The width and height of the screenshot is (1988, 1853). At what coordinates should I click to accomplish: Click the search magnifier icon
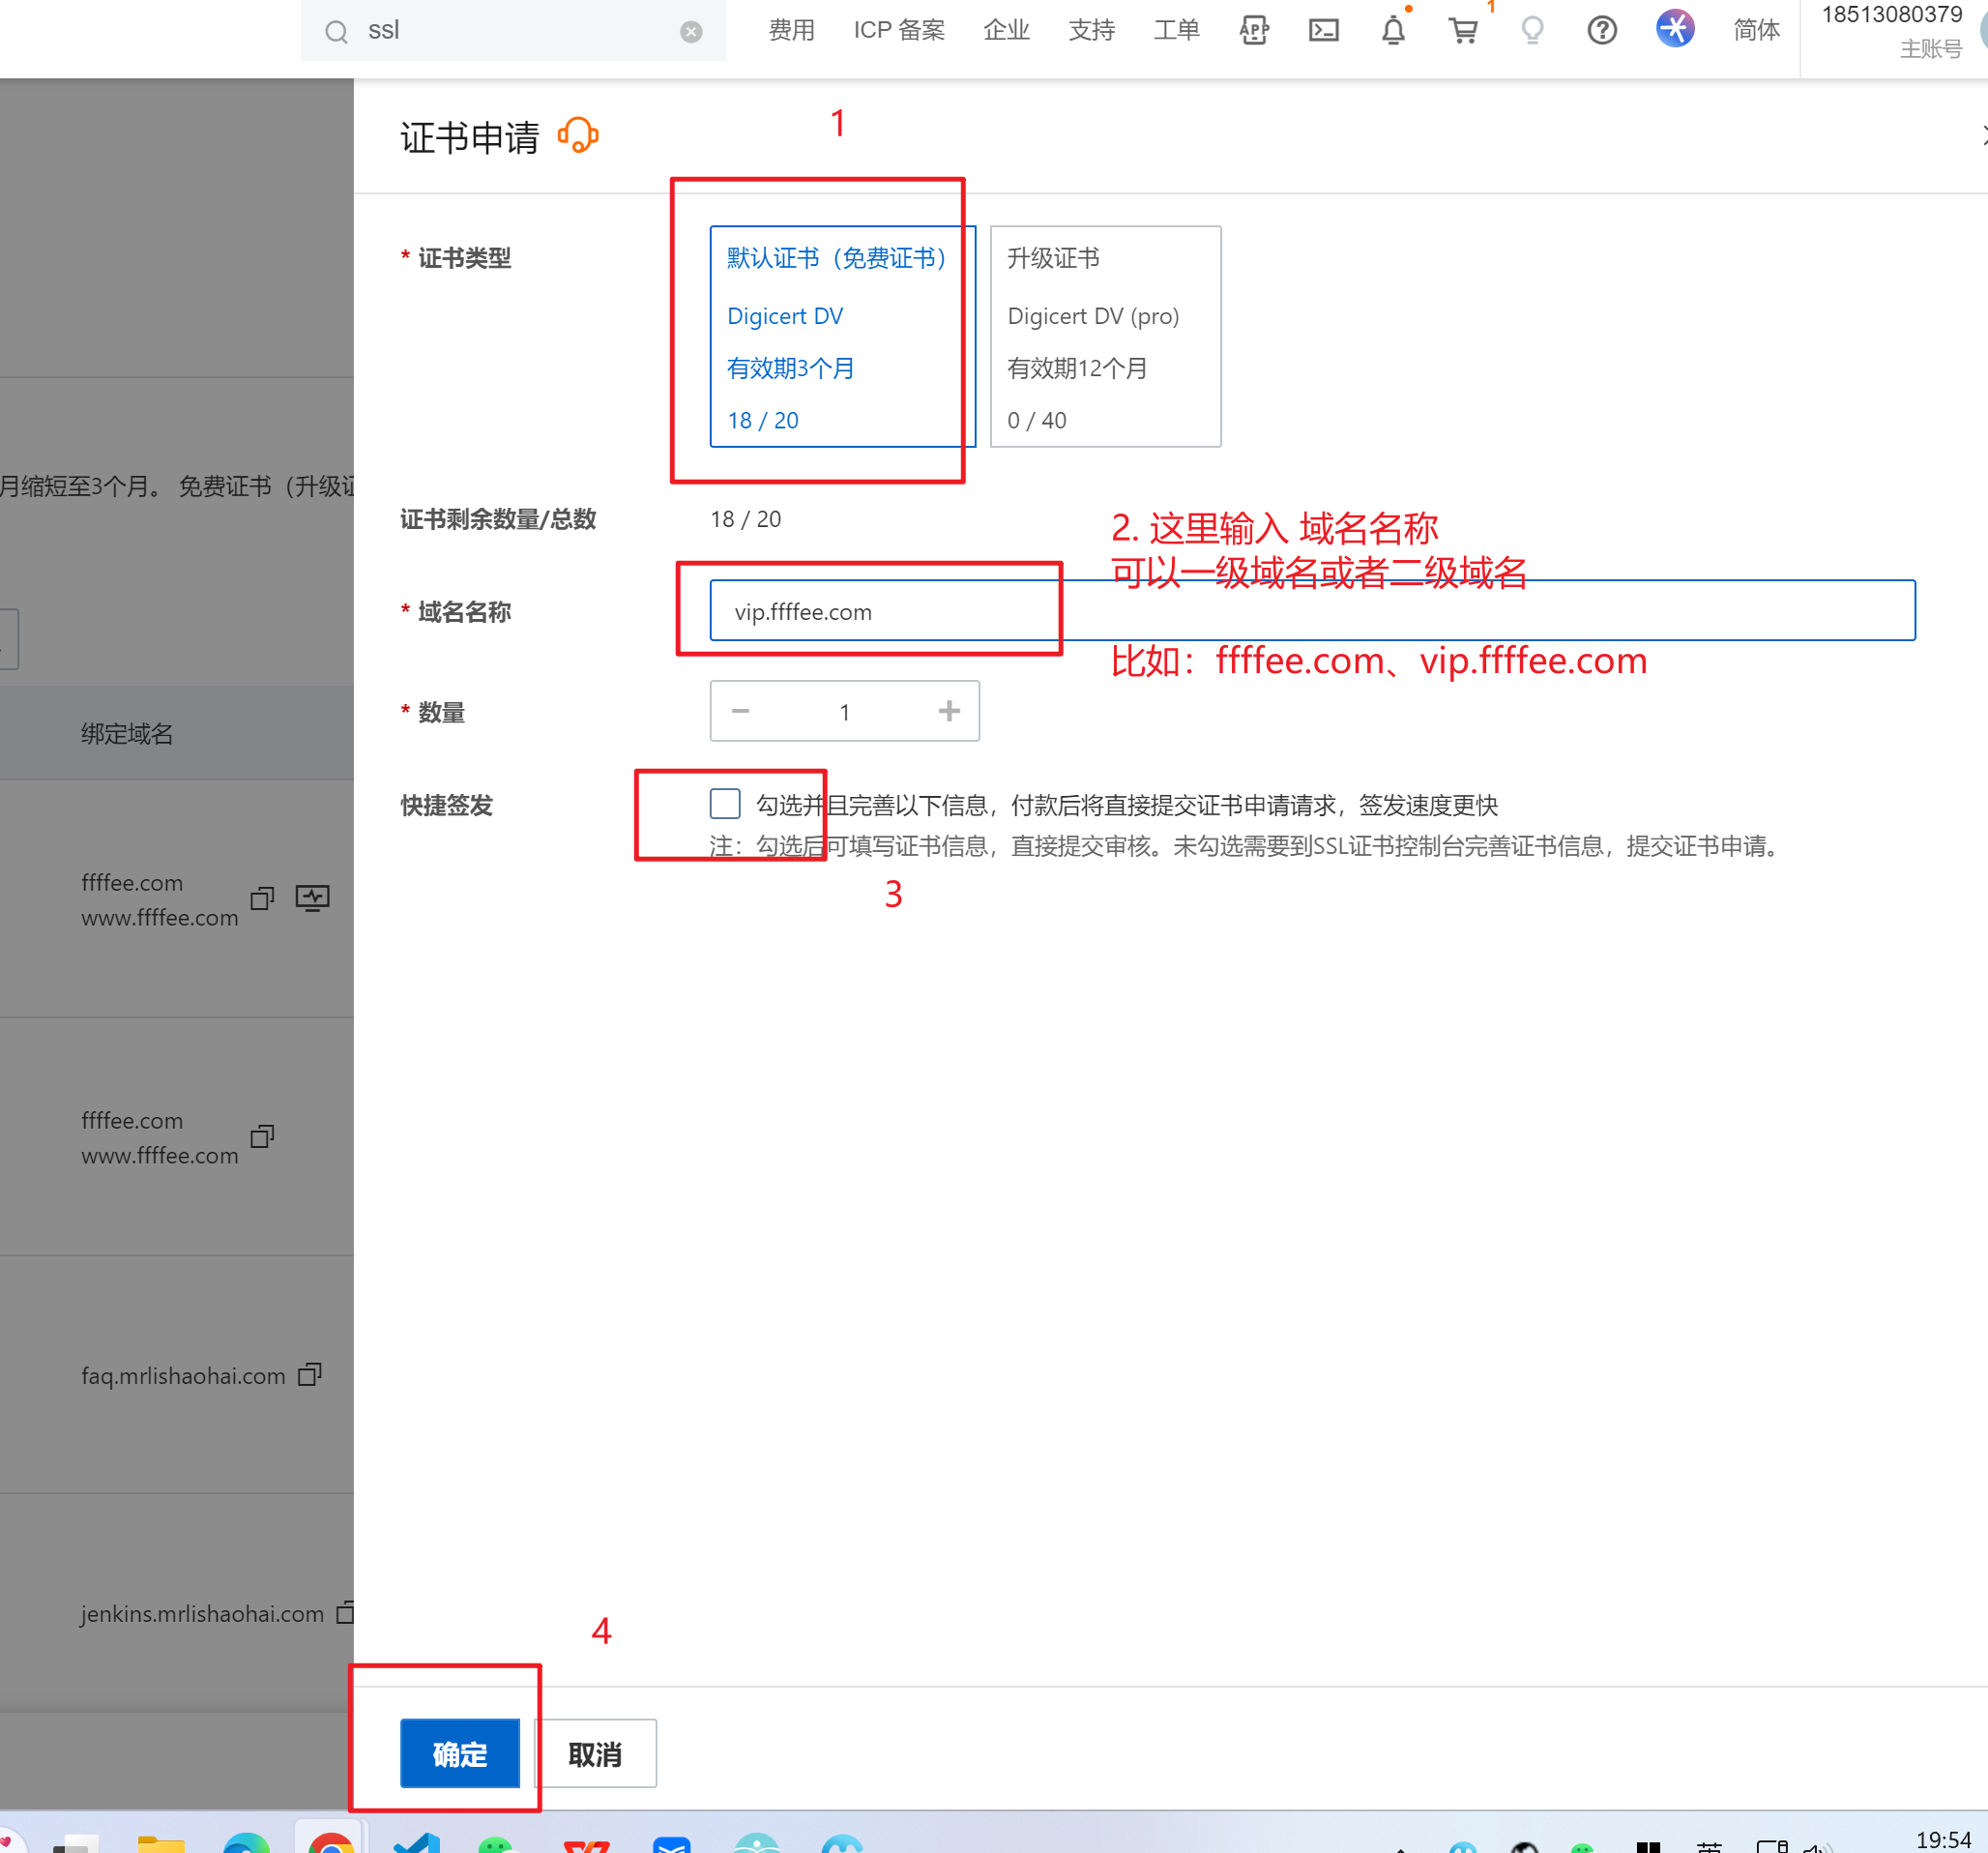337,32
